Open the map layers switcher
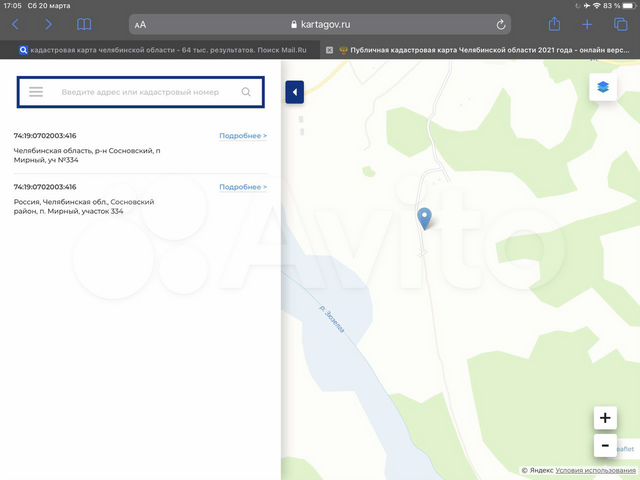The image size is (640, 480). click(x=602, y=87)
